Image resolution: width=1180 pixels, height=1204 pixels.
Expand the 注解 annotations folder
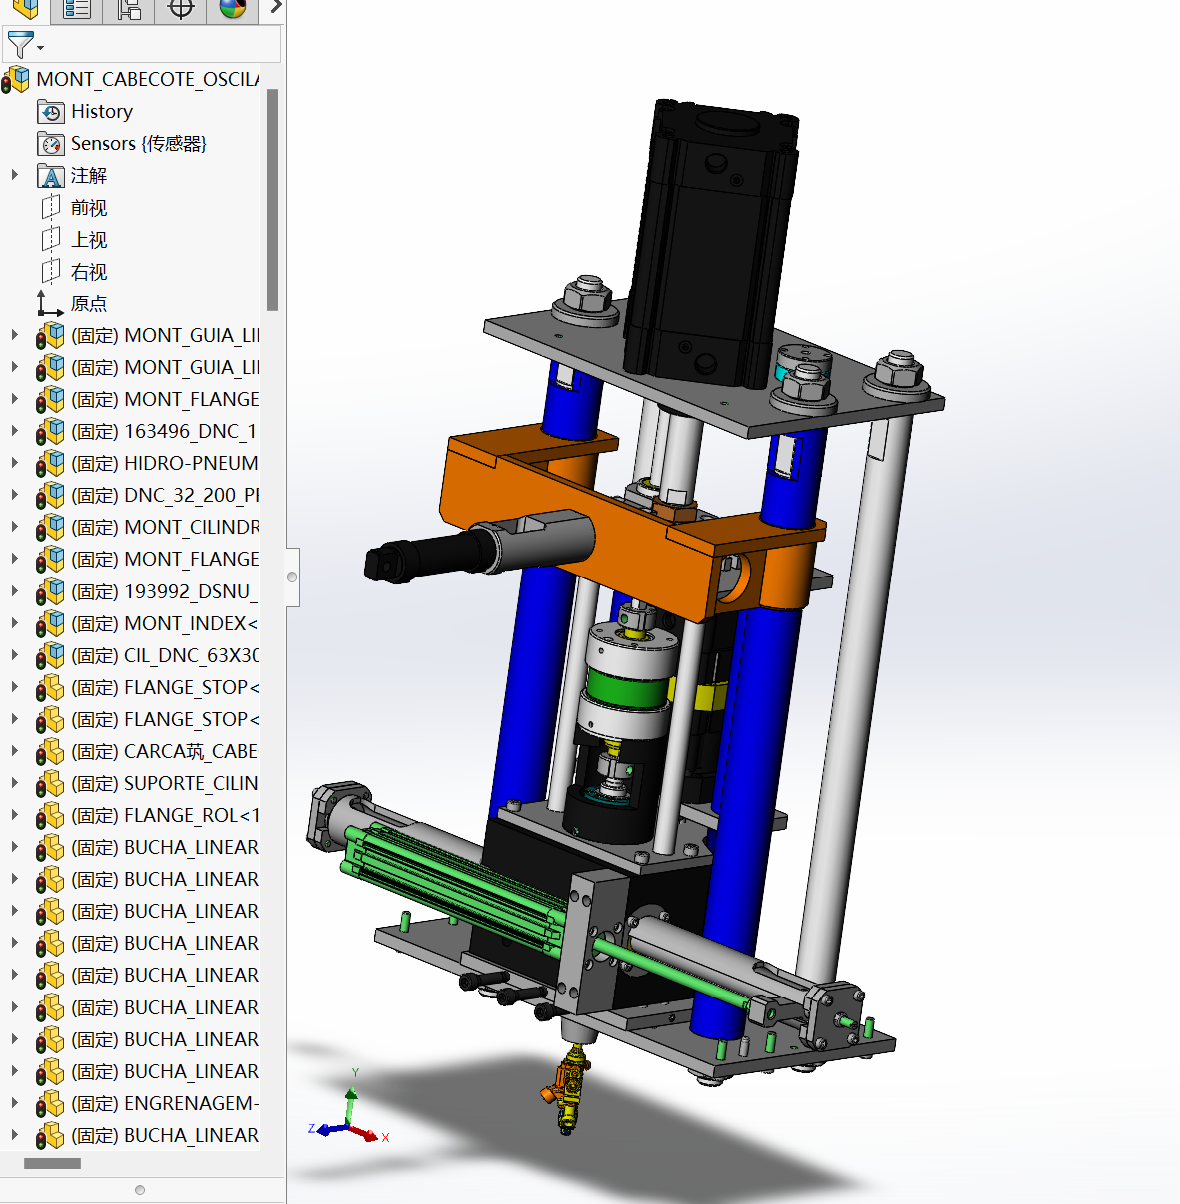click(x=14, y=175)
